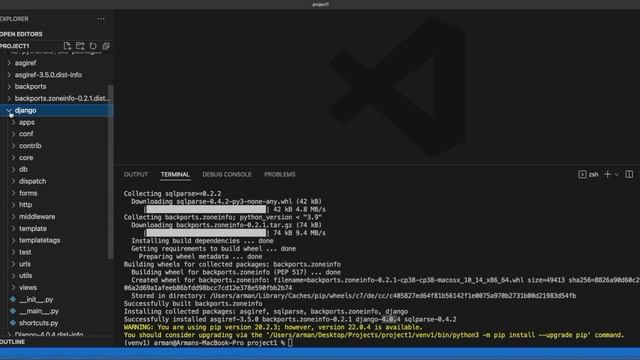
Task: Create a new folder in PROJECT1
Action: pyautogui.click(x=80, y=46)
